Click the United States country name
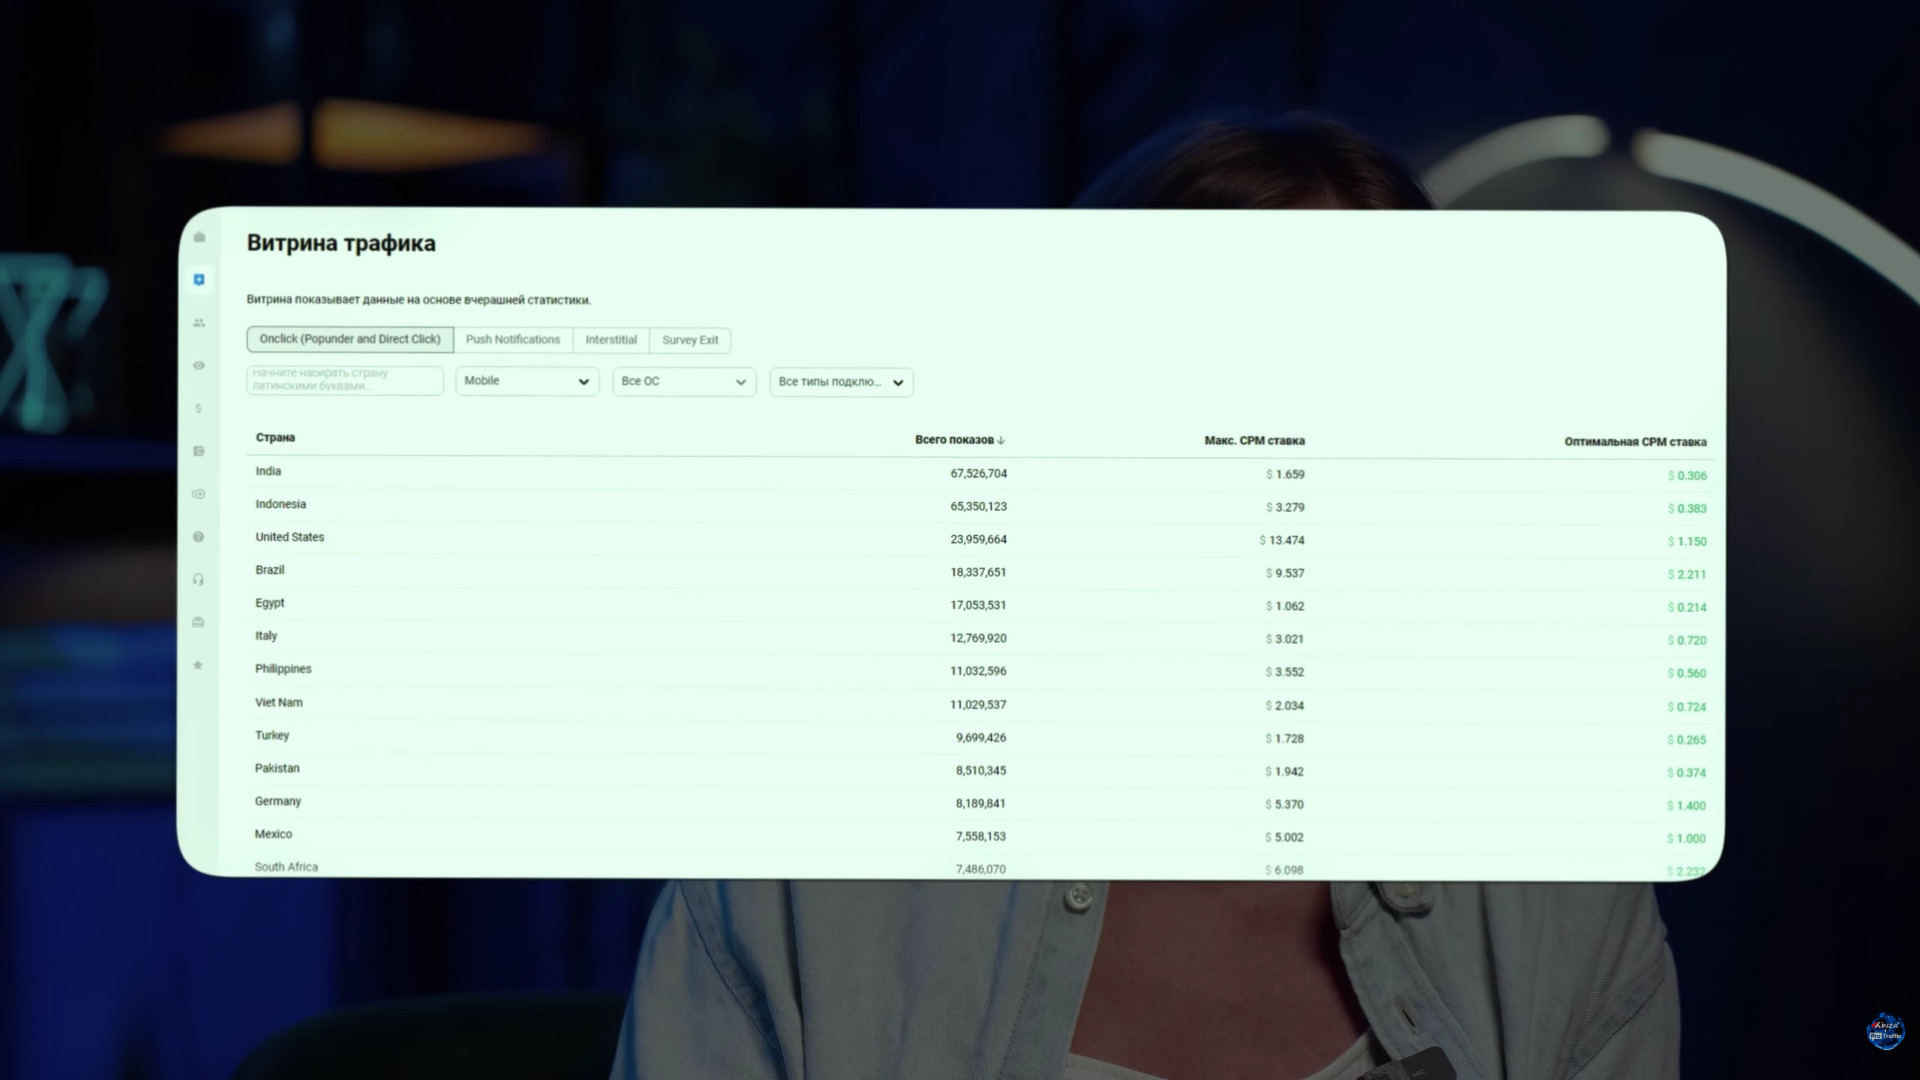This screenshot has height=1080, width=1920. pyautogui.click(x=289, y=537)
